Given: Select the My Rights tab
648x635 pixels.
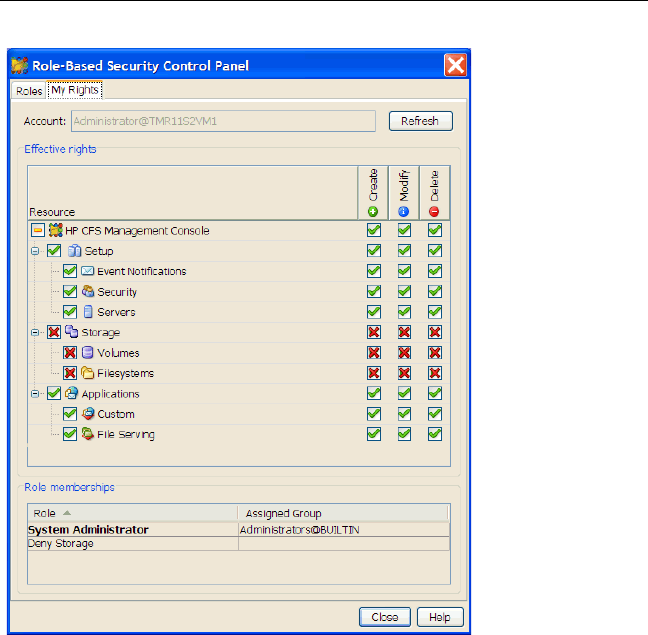Looking at the screenshot, I should click(75, 90).
